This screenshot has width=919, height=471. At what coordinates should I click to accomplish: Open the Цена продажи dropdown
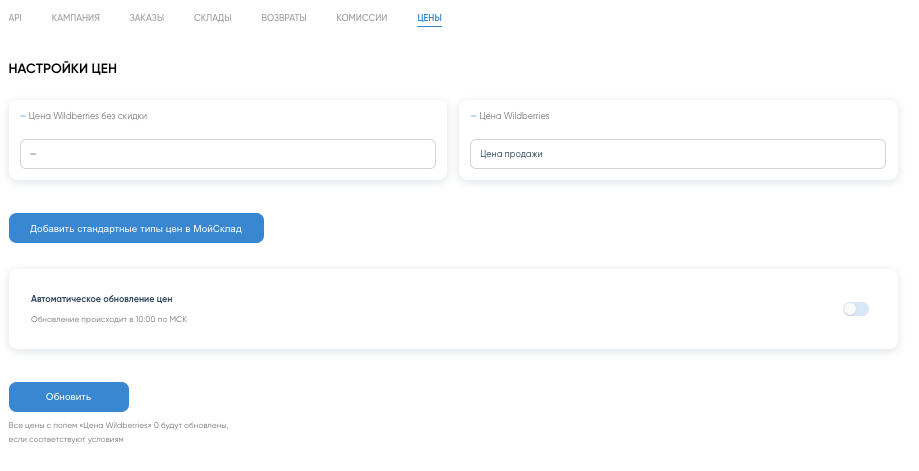[678, 154]
